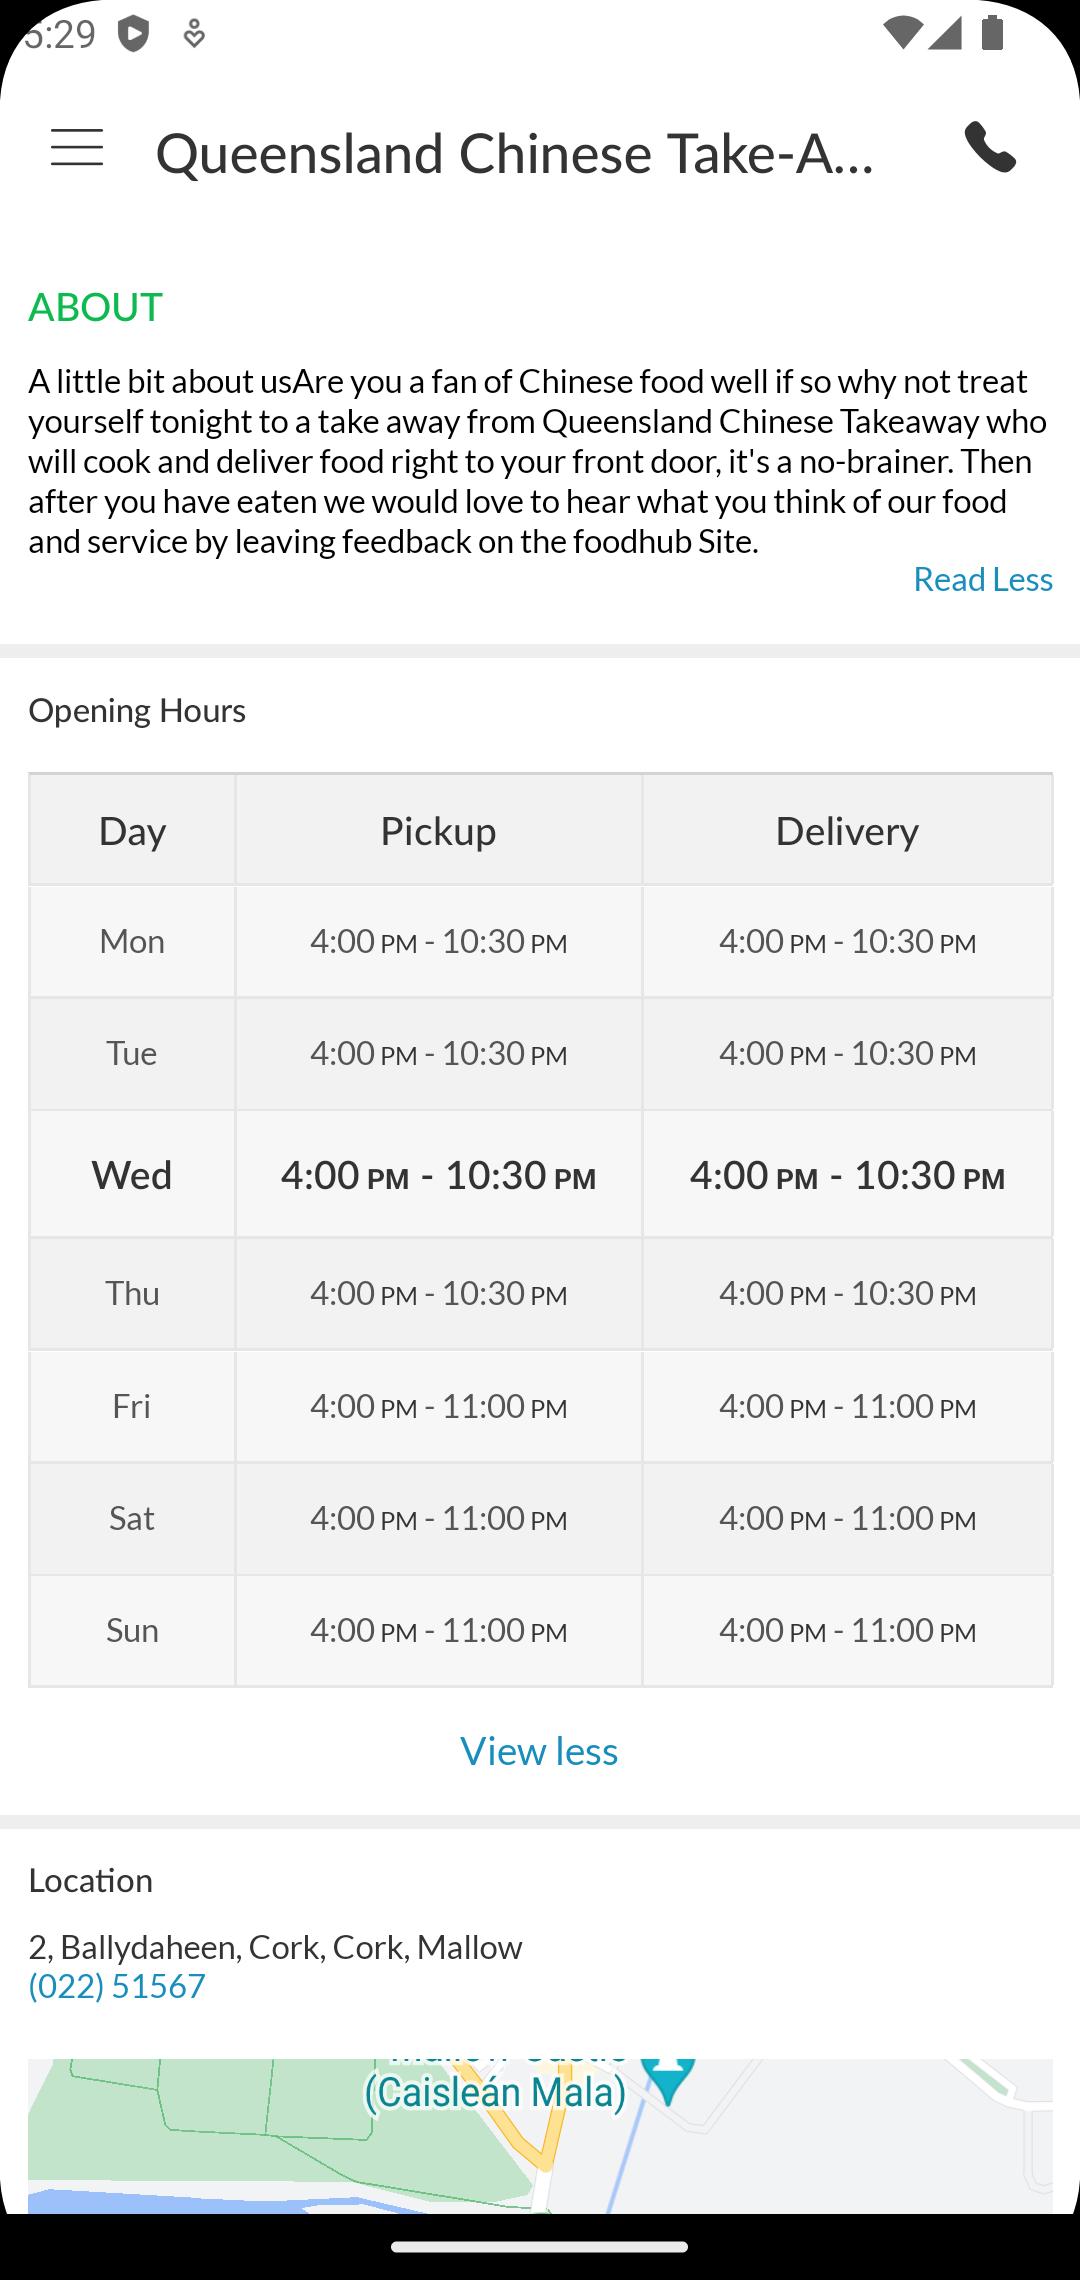
Task: Tap the Delivery column header
Action: 847,830
